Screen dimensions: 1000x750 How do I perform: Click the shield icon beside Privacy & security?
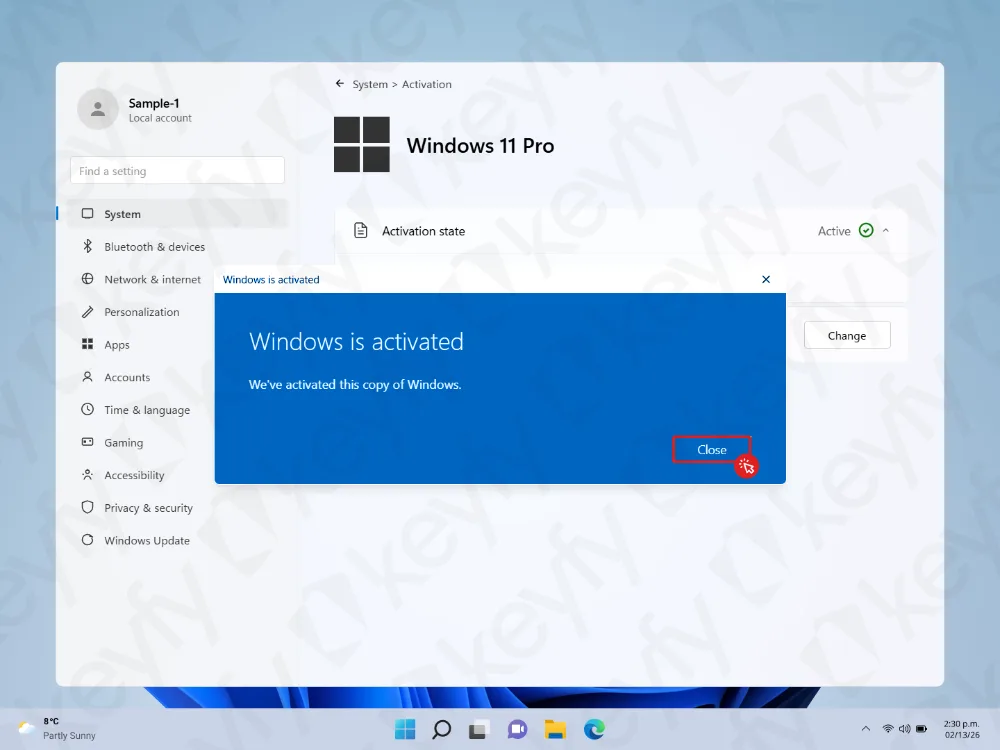(x=87, y=507)
